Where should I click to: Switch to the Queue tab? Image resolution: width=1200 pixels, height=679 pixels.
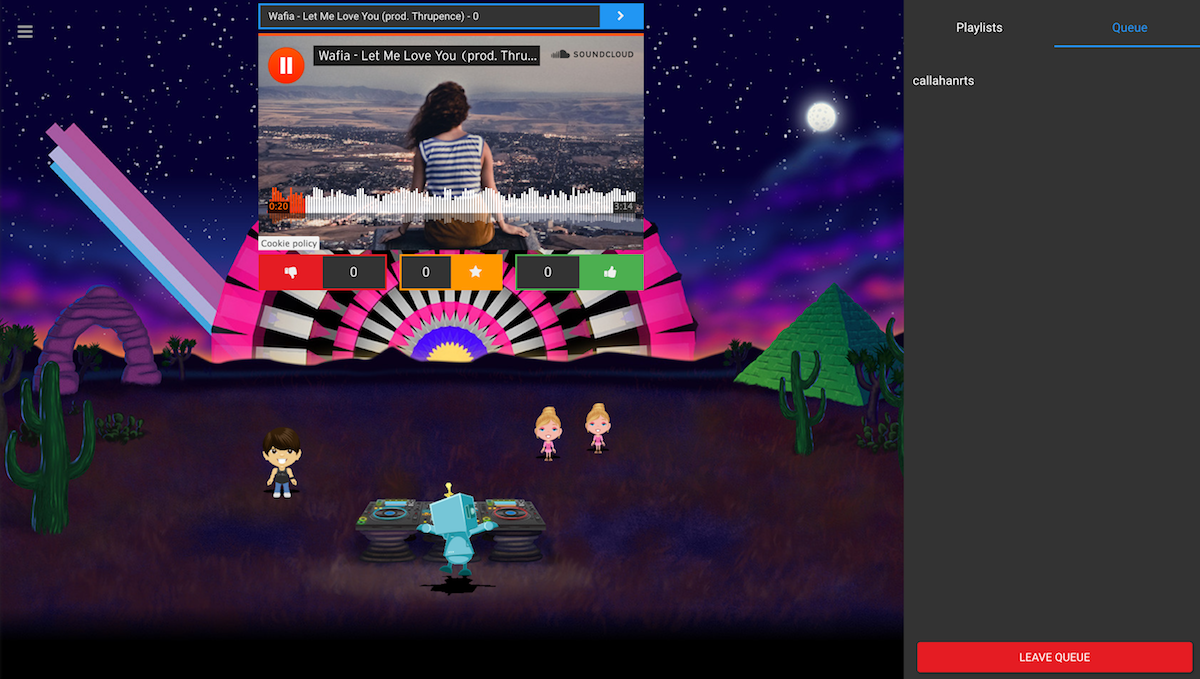point(1129,28)
